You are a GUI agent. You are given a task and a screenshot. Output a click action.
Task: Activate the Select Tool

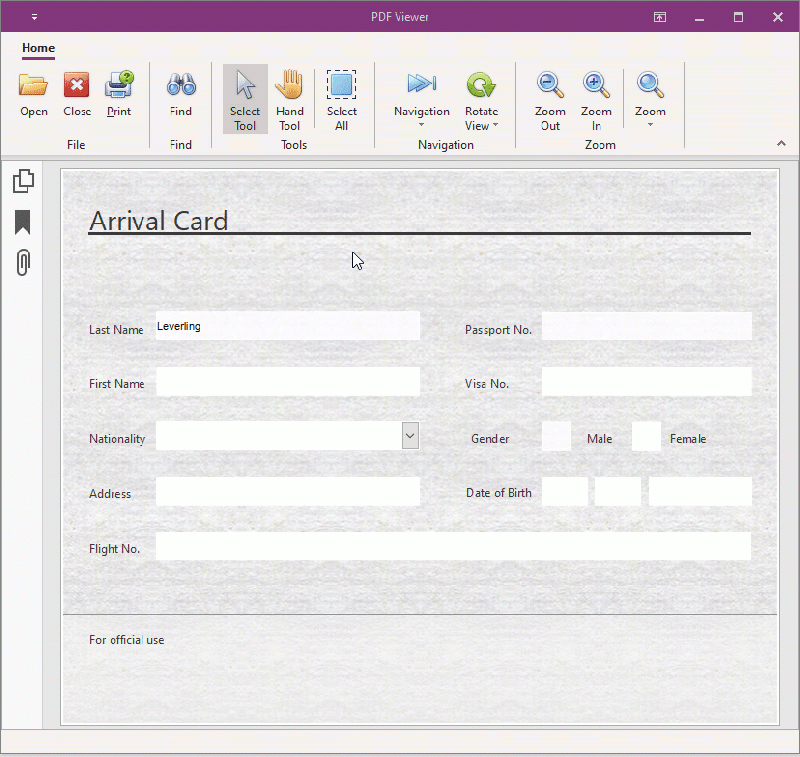pyautogui.click(x=245, y=95)
